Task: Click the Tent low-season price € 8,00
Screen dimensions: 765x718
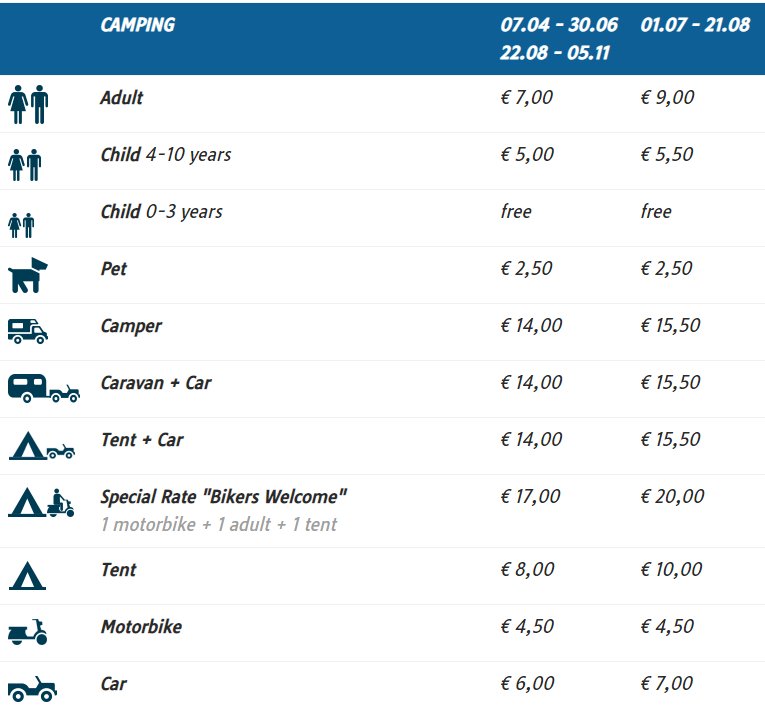Action: click(x=527, y=570)
